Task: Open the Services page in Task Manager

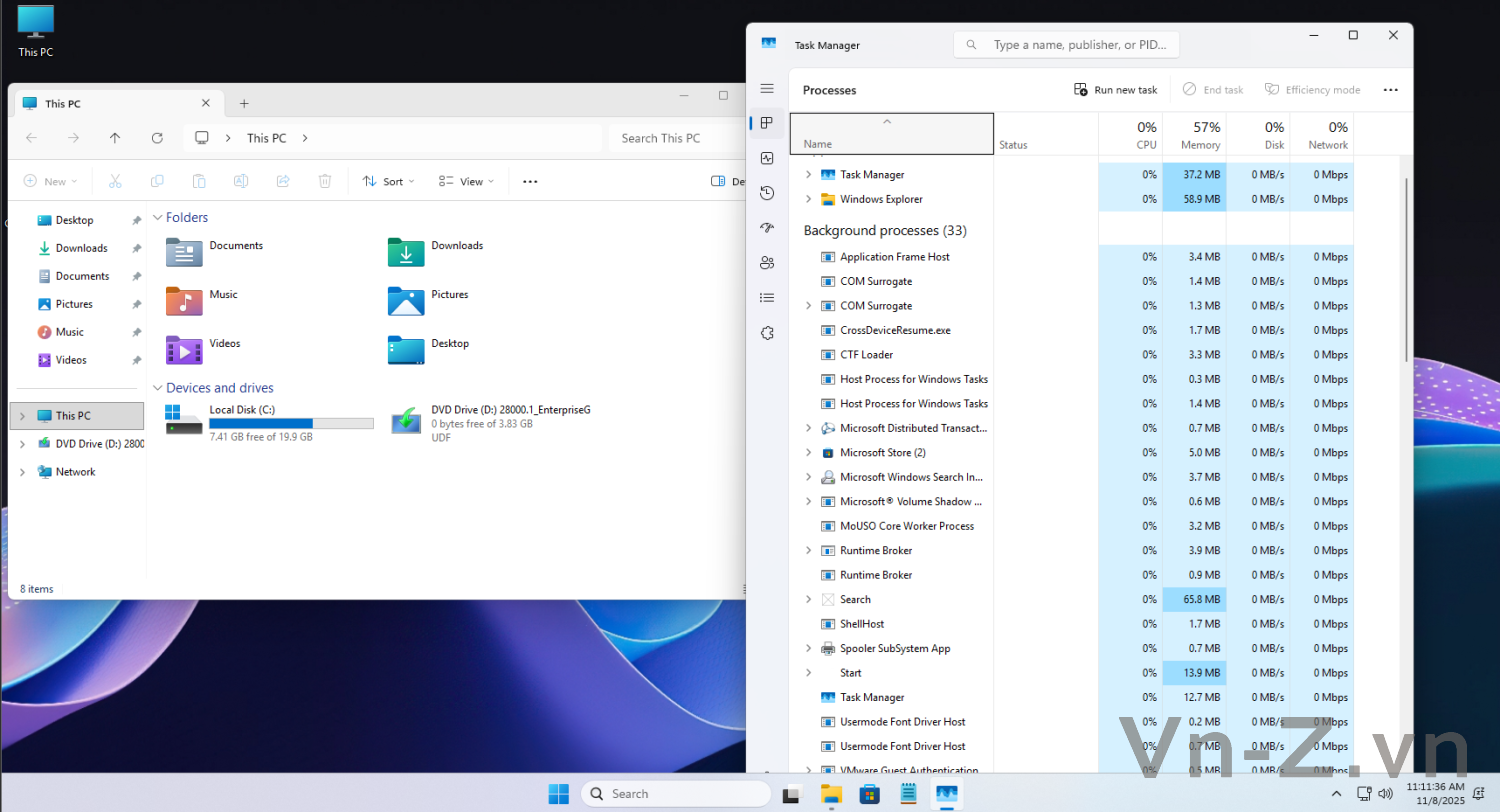Action: [x=767, y=333]
